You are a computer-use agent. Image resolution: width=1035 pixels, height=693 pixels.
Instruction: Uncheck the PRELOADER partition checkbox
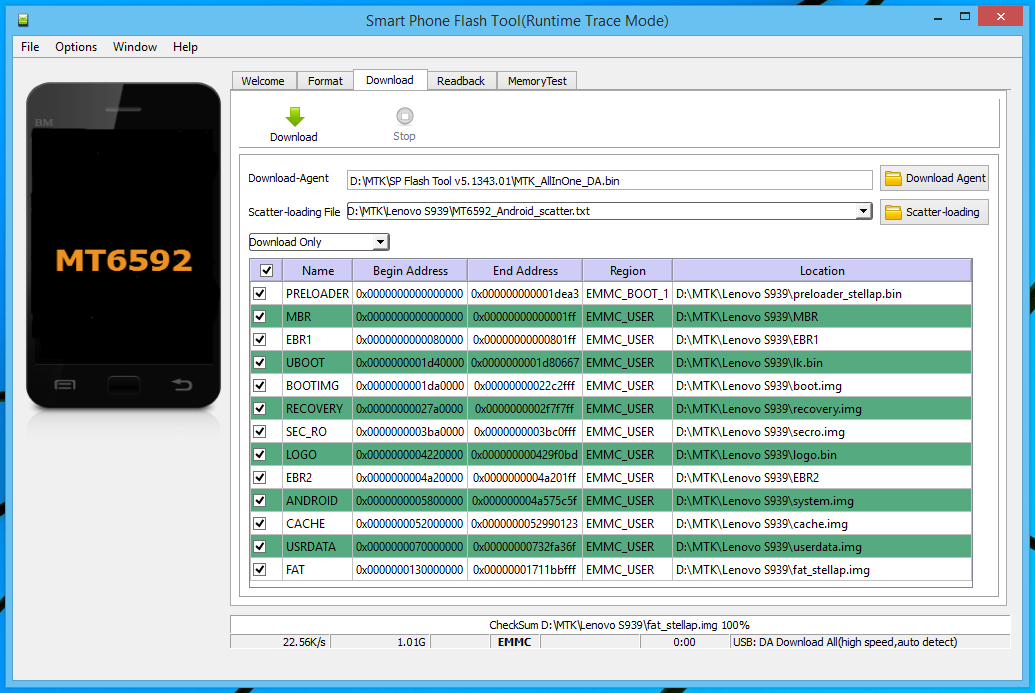point(260,294)
